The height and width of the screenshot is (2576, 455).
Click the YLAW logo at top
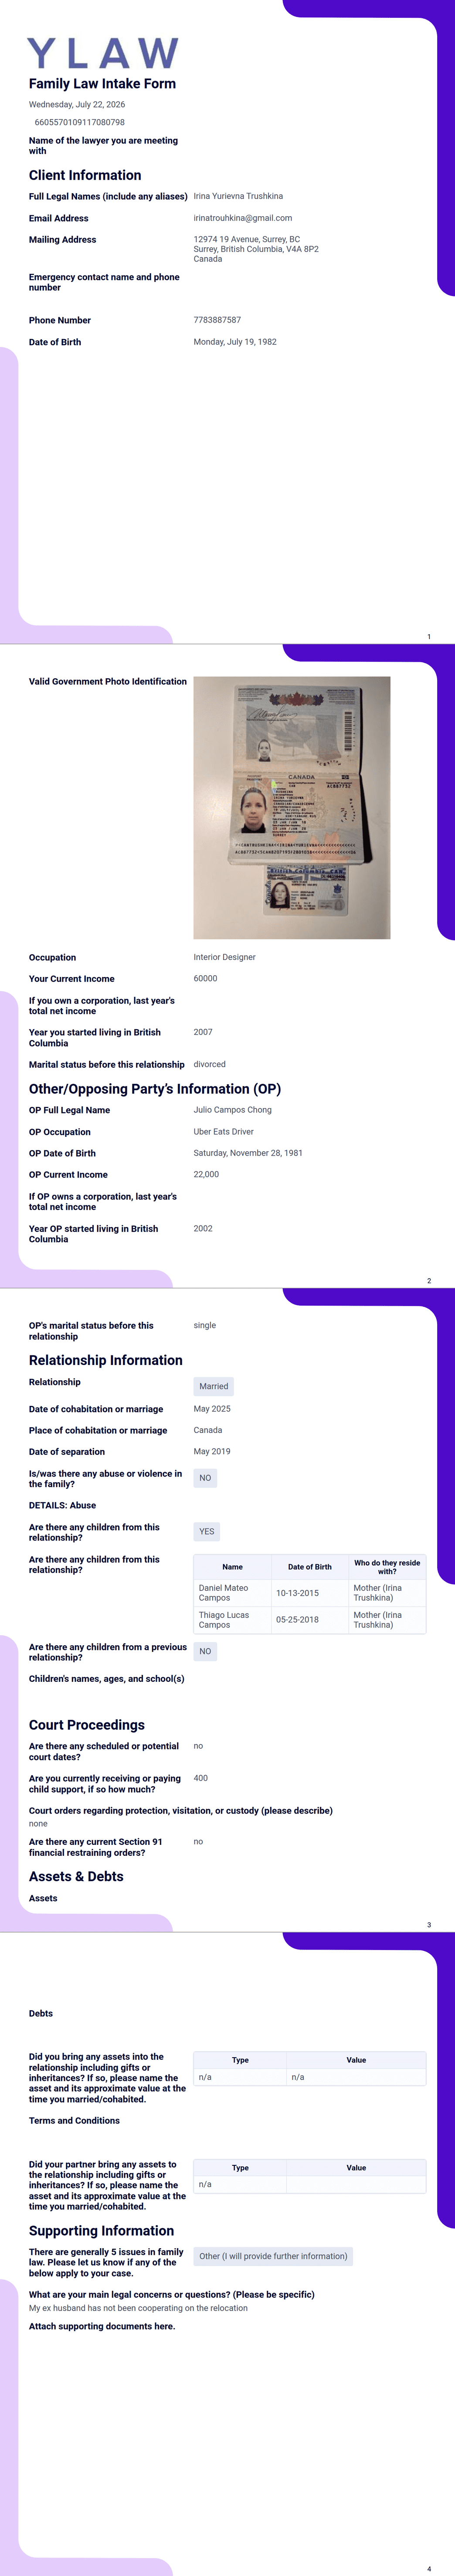pyautogui.click(x=103, y=53)
